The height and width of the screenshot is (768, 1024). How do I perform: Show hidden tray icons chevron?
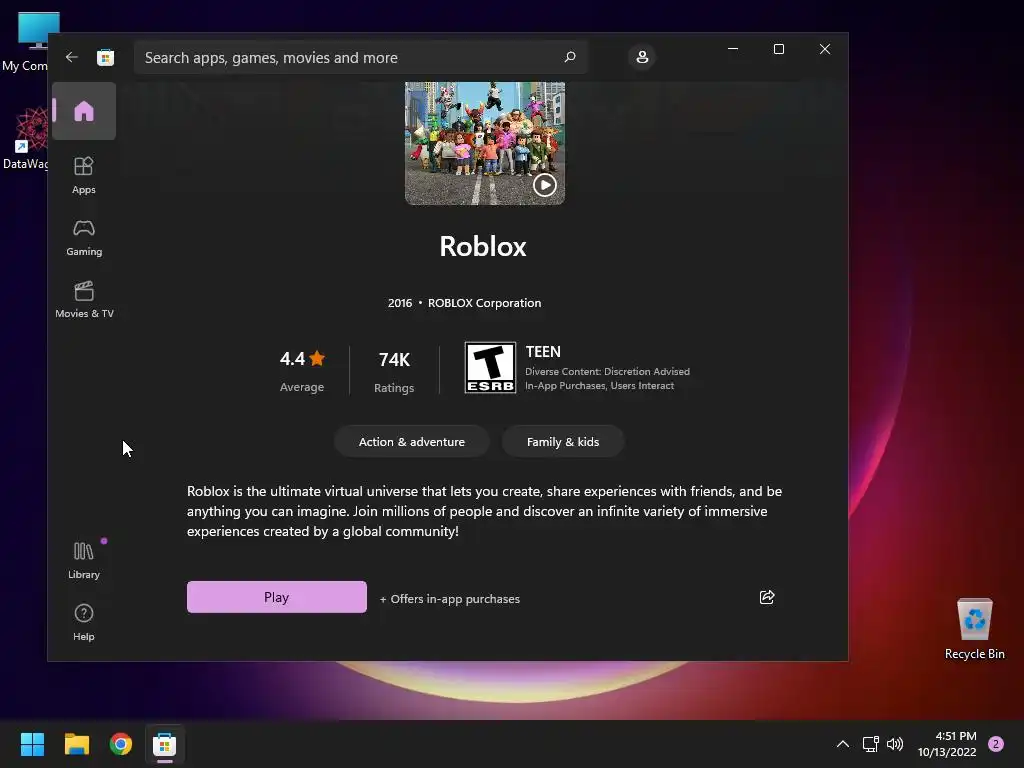click(842, 744)
